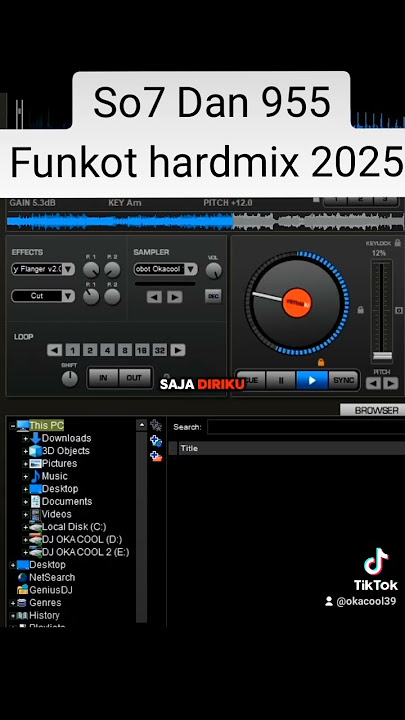Toggle the gray lock right of the jog wheel
Image resolution: width=405 pixels, height=720 pixels.
360,310
